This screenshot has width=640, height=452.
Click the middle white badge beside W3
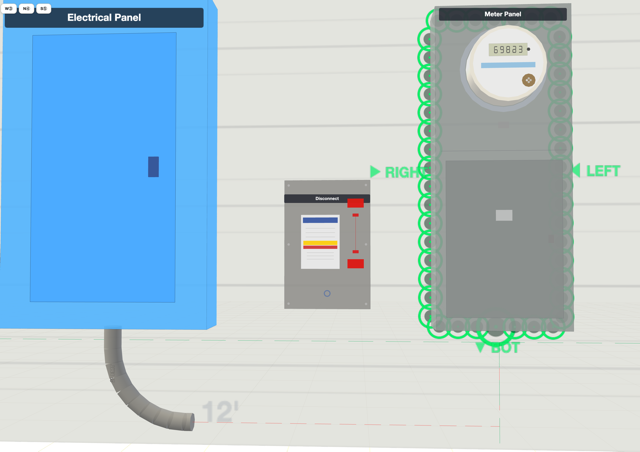pos(26,8)
